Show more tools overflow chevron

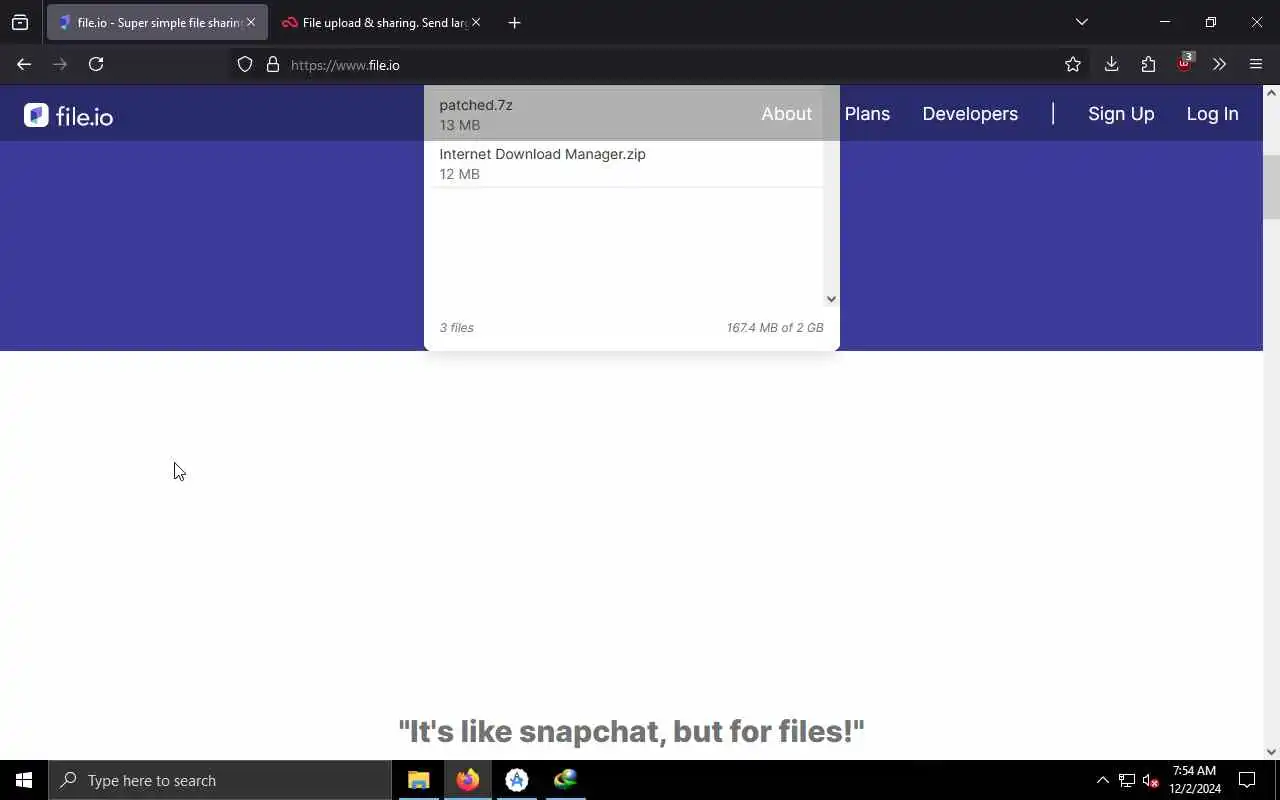click(1219, 64)
